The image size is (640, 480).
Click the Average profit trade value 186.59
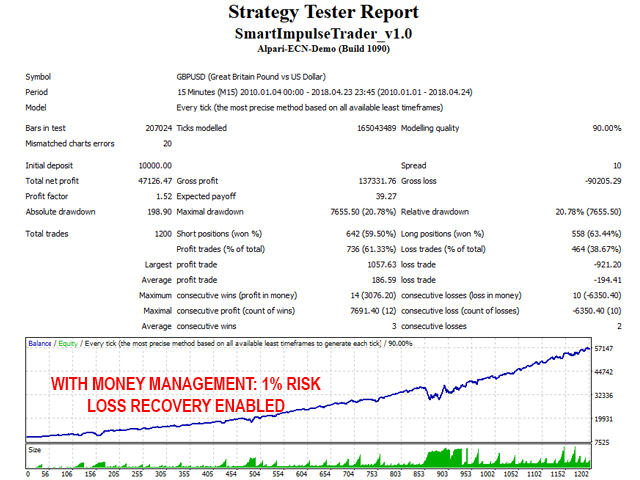[x=384, y=280]
